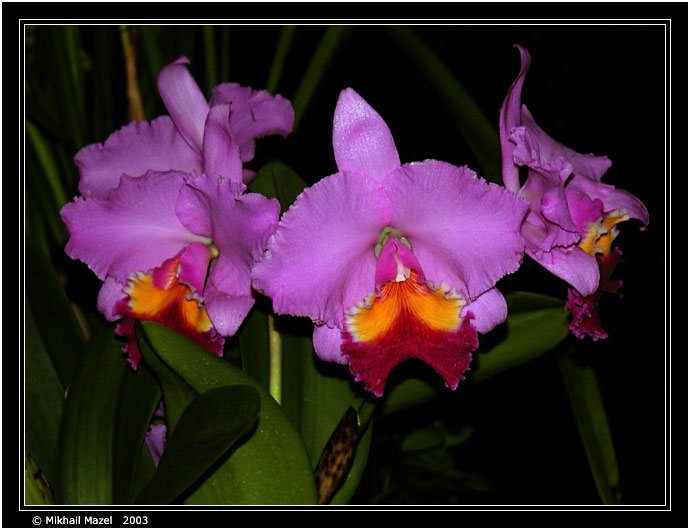Click the small purple bud near bottom left

tap(156, 438)
